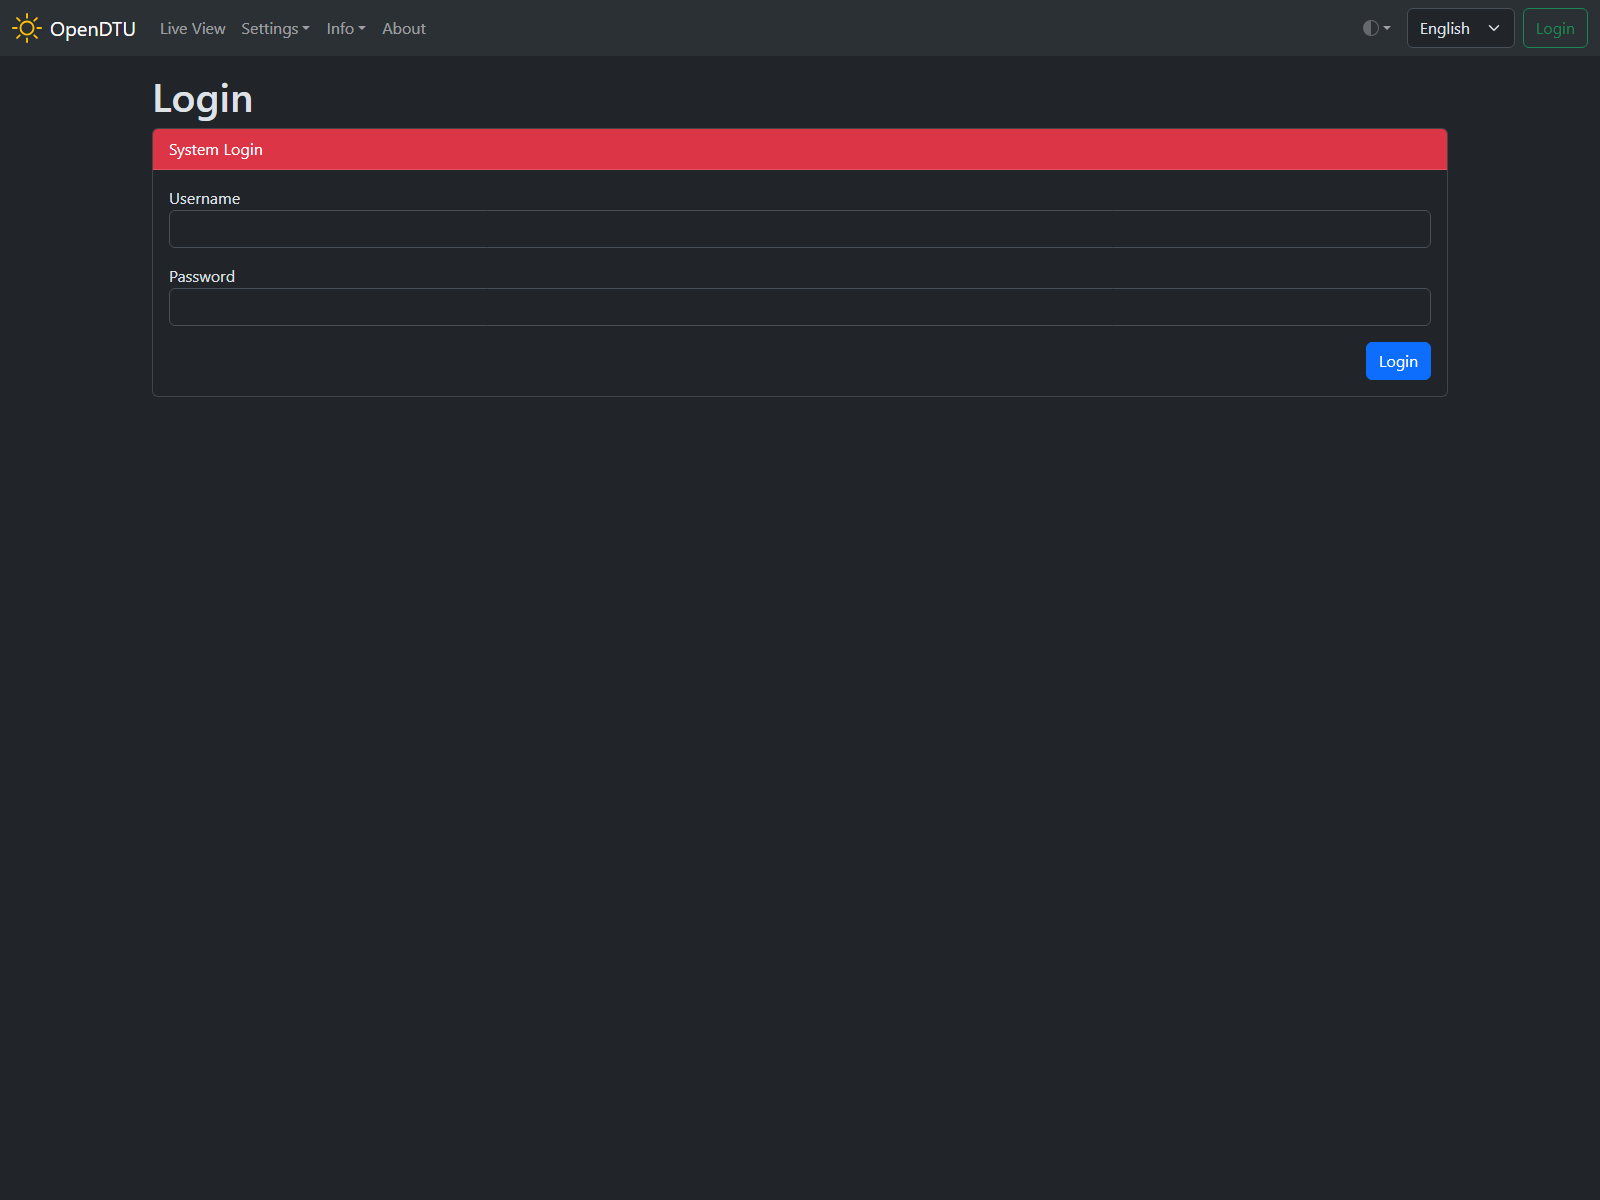Open the English language selector
Viewport: 1600px width, 1200px height.
coord(1460,28)
